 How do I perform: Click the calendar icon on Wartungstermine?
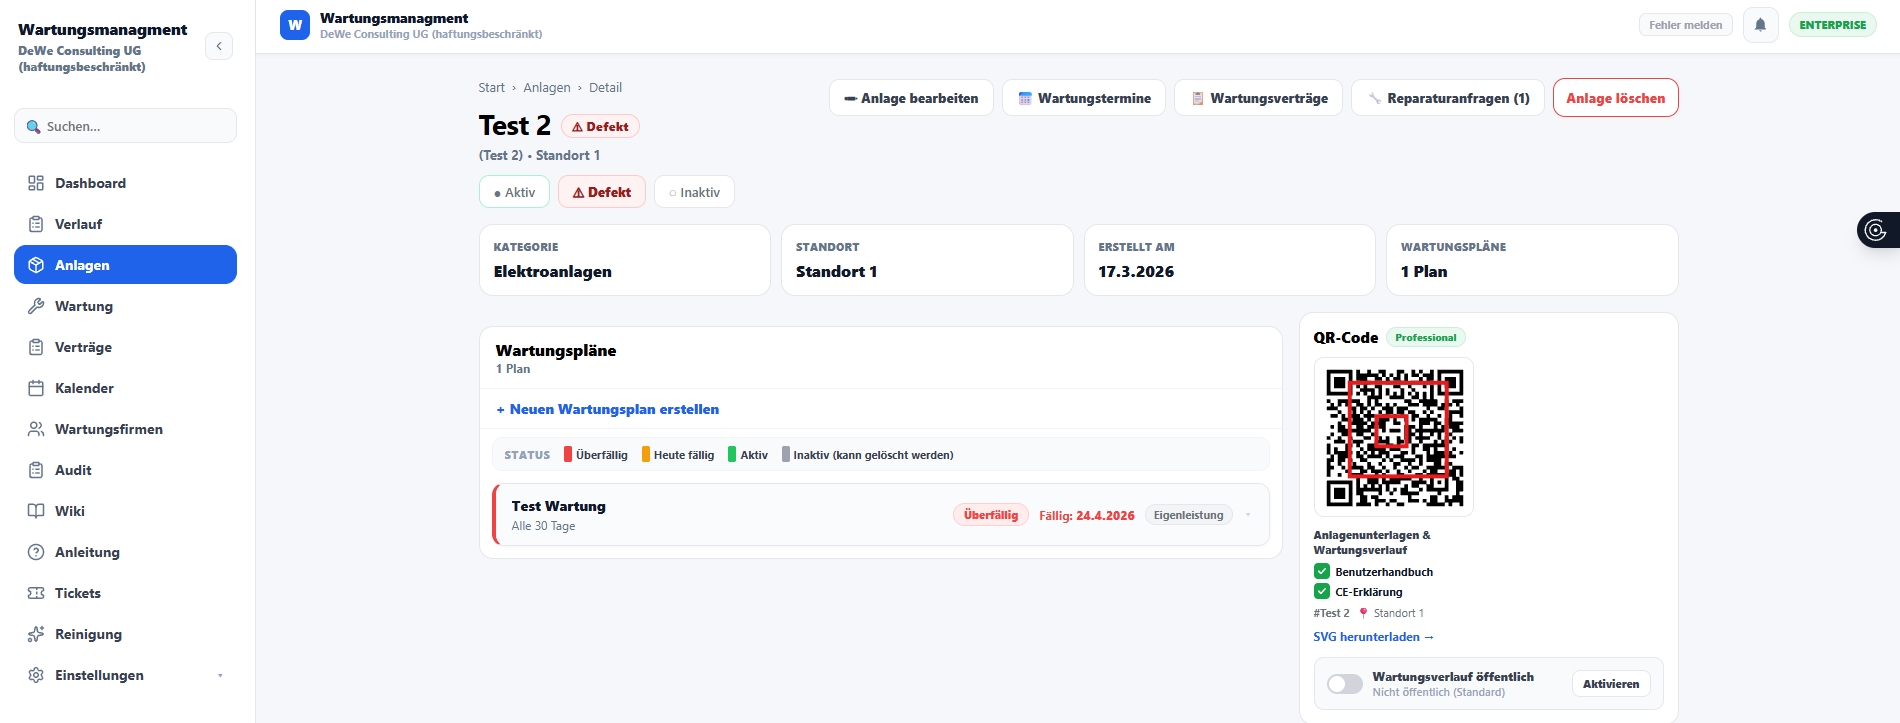[1025, 98]
